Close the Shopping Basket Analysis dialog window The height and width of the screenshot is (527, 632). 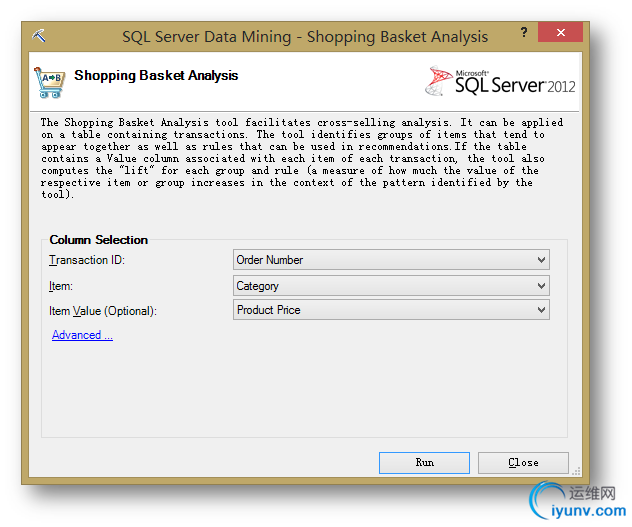point(560,32)
